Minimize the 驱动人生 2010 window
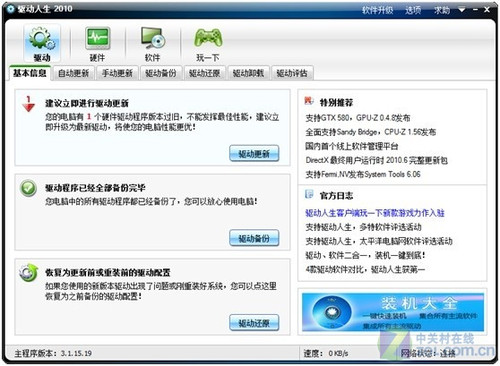The height and width of the screenshot is (366, 500). 476,10
